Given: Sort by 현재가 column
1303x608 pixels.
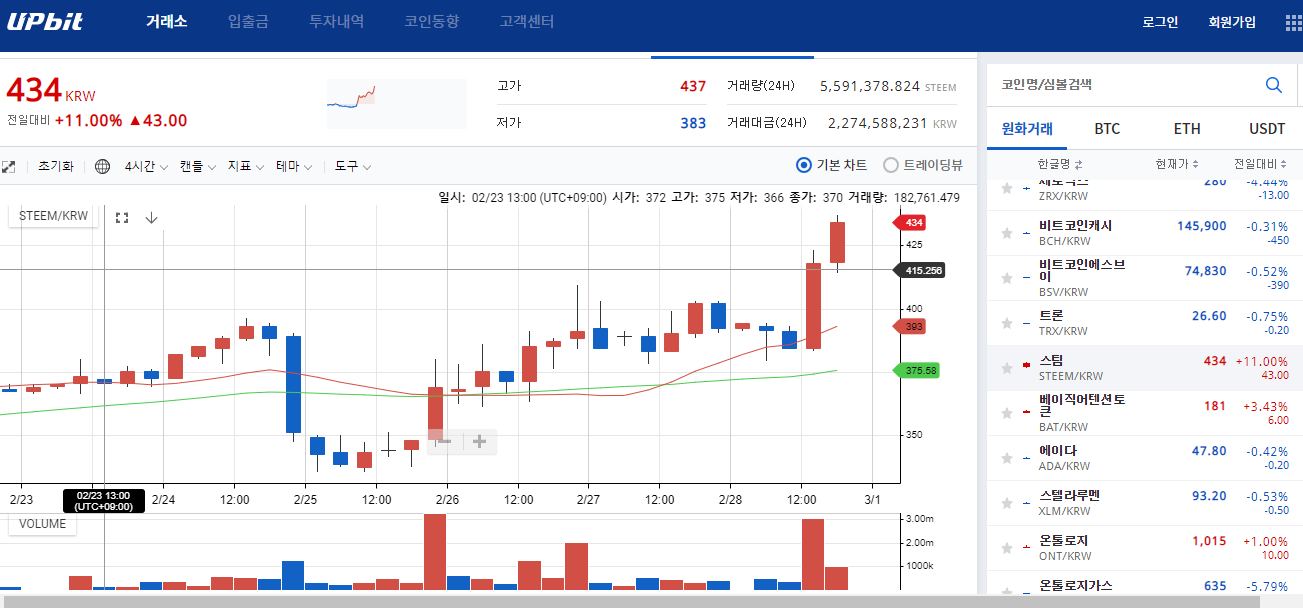Looking at the screenshot, I should pos(1176,164).
